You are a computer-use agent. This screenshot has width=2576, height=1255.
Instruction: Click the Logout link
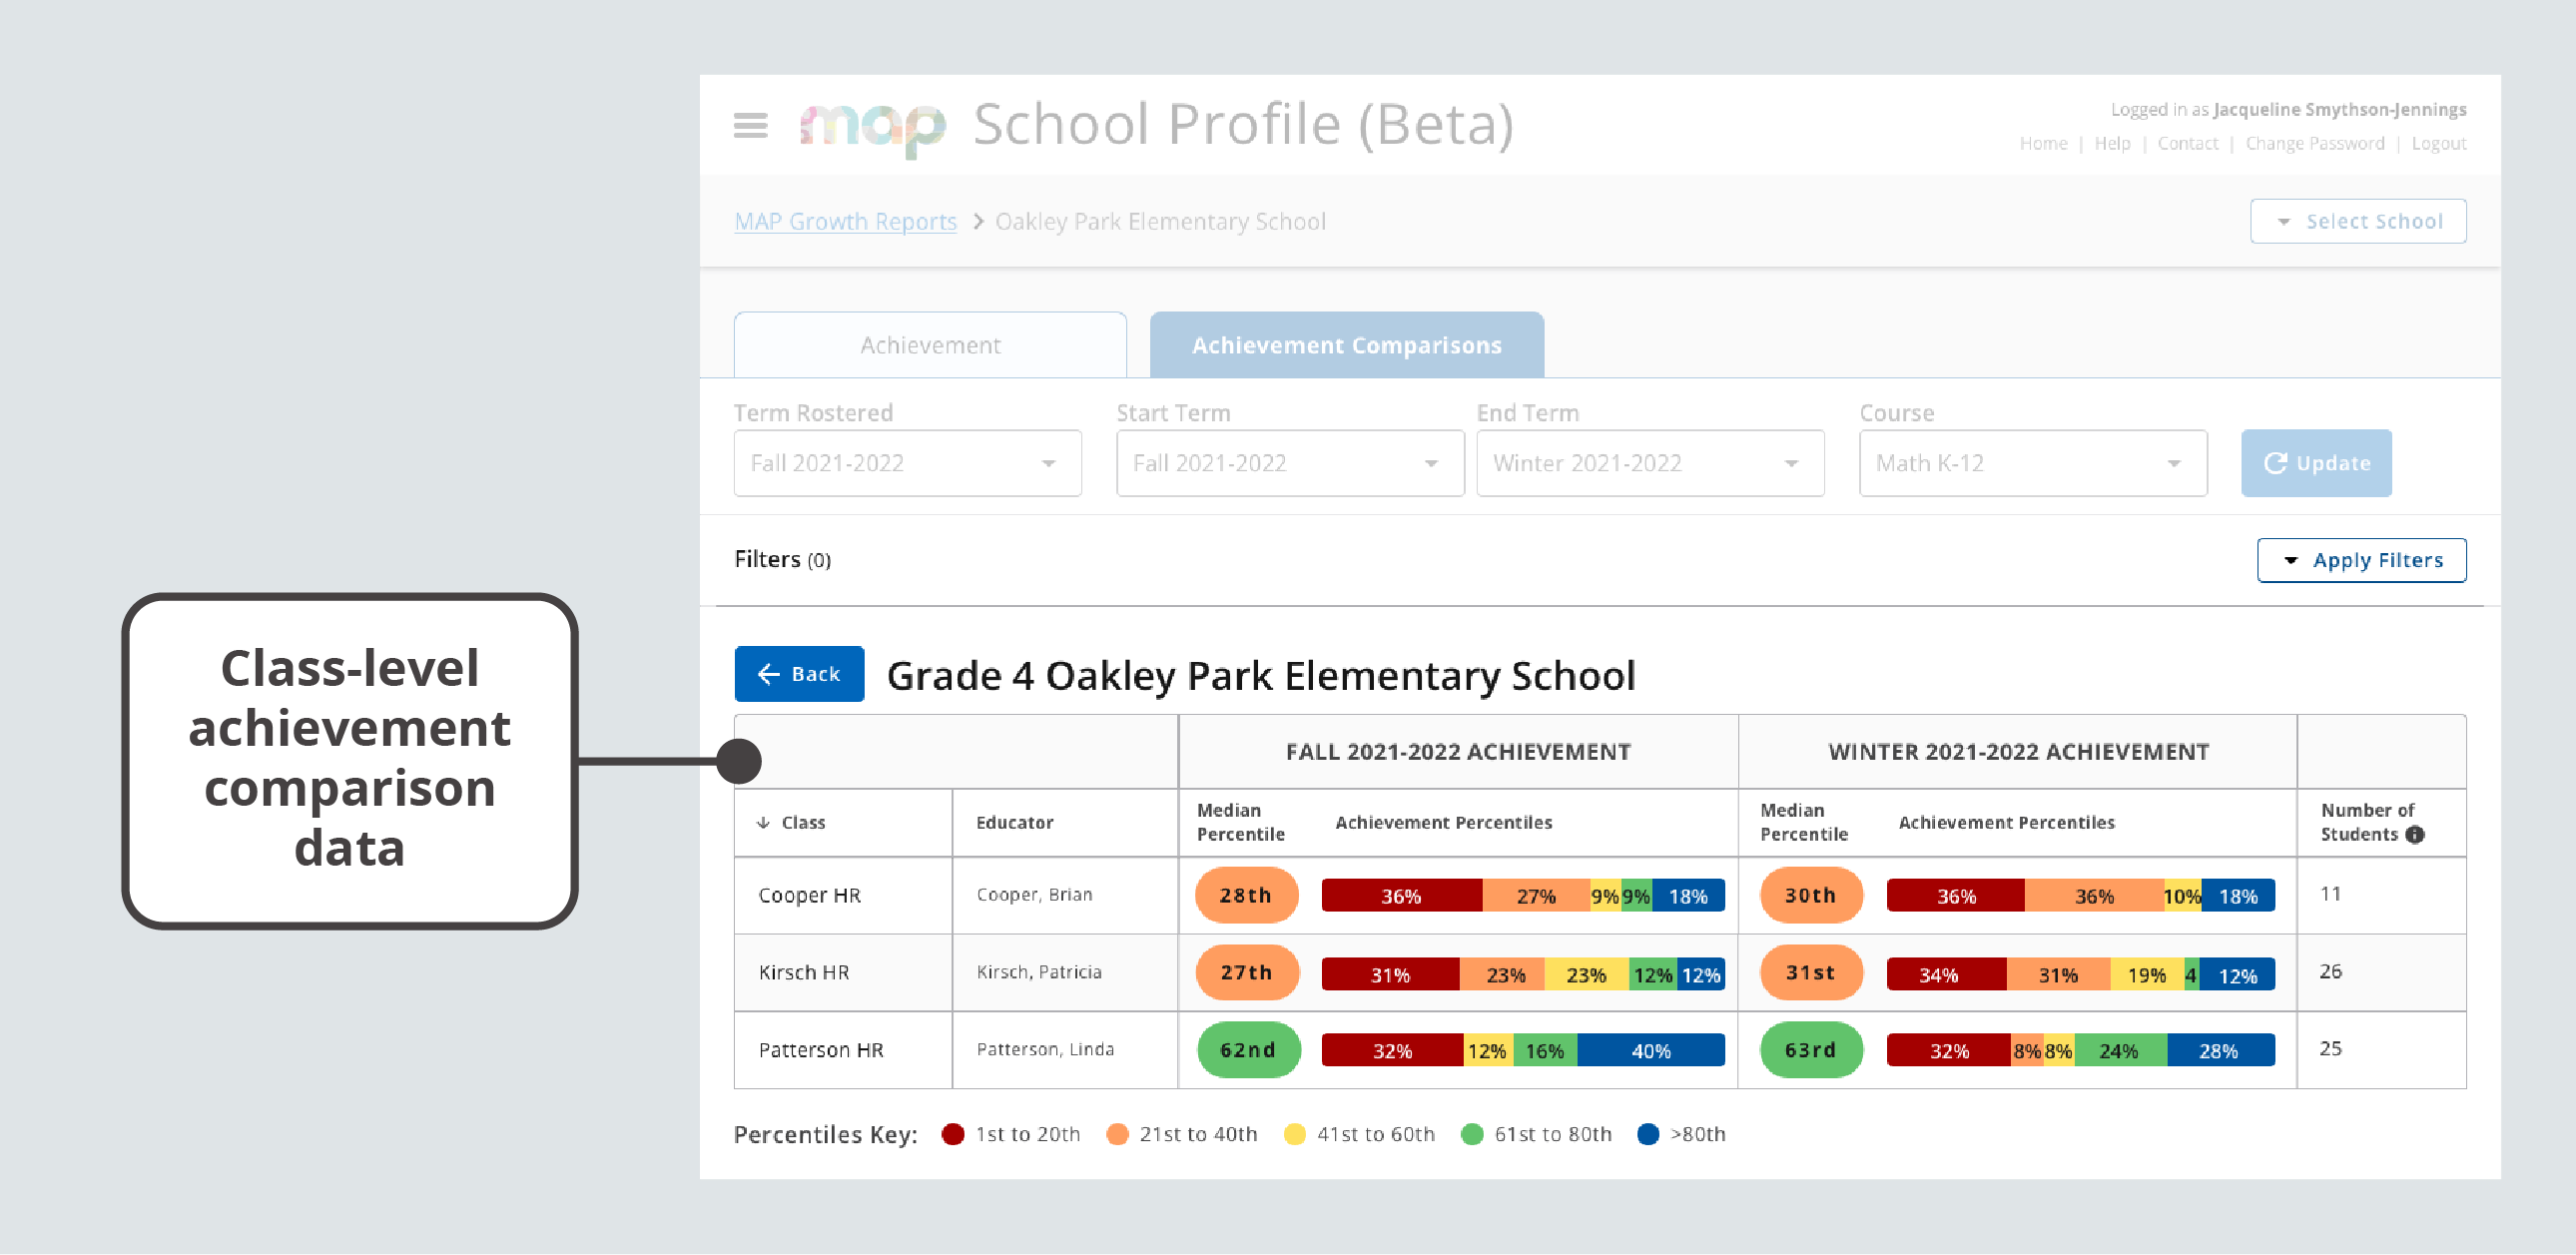tap(2438, 143)
